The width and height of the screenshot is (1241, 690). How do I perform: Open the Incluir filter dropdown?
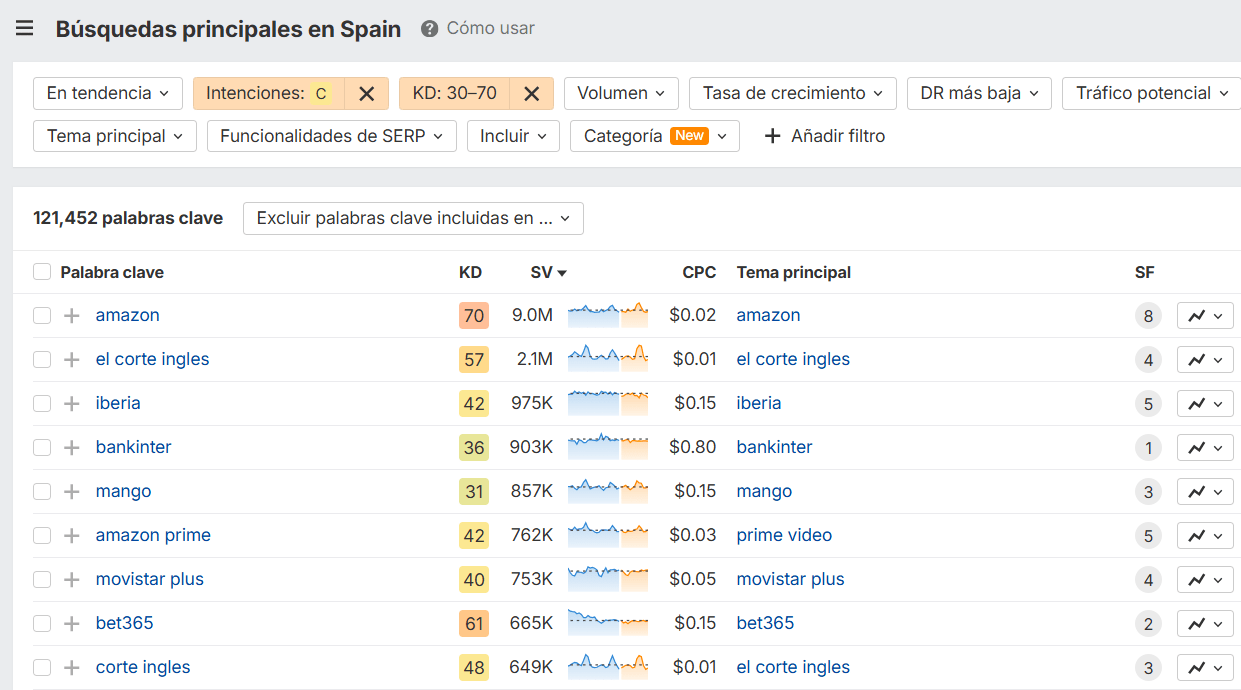click(x=513, y=136)
